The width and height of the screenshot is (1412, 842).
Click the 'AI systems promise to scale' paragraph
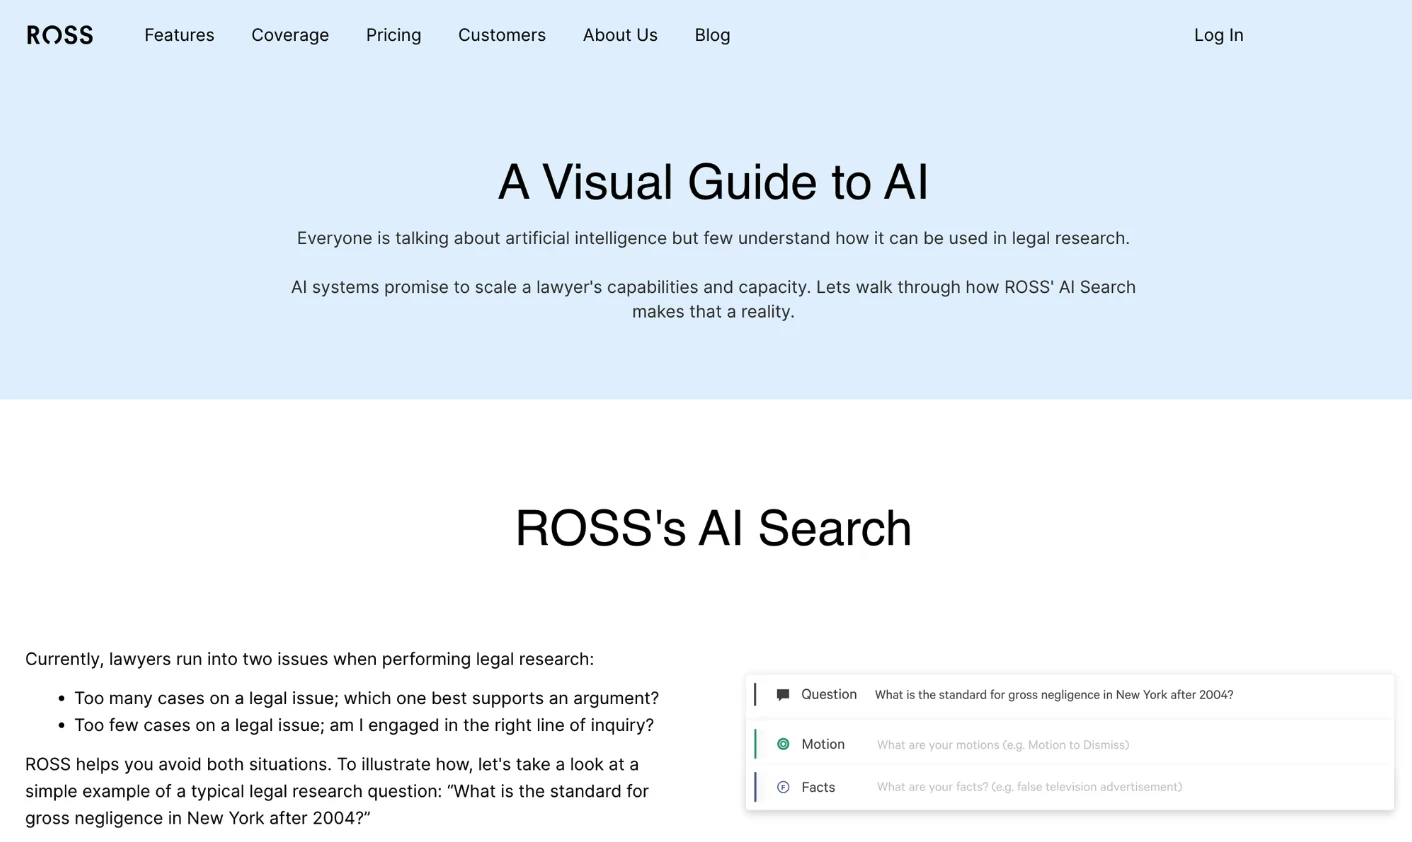point(713,299)
